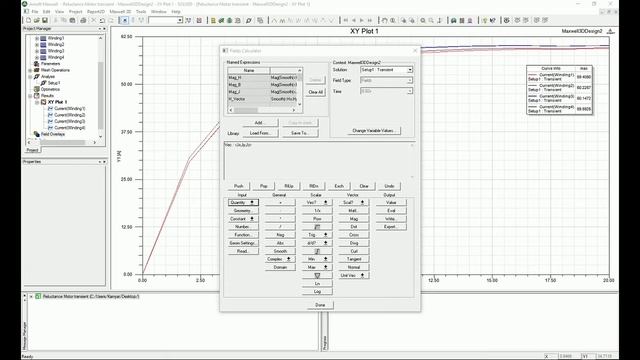The image size is (640, 360).
Task: Open the File menu
Action: [35, 12]
